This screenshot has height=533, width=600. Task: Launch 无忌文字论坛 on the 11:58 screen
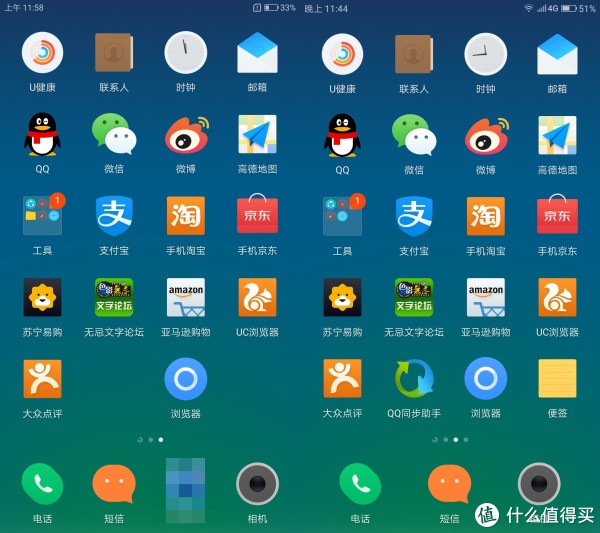[x=114, y=297]
